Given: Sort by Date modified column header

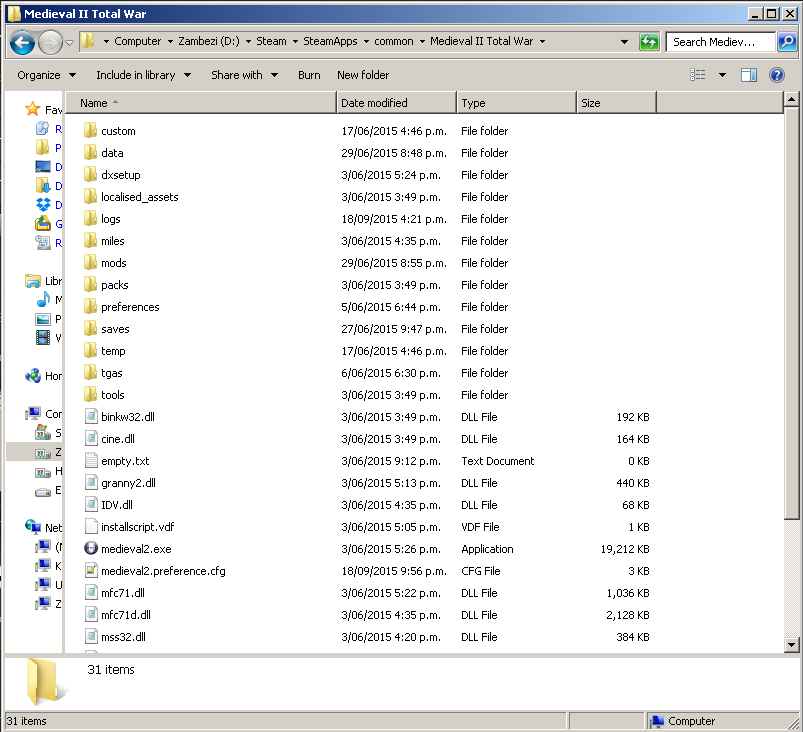Looking at the screenshot, I should click(396, 103).
